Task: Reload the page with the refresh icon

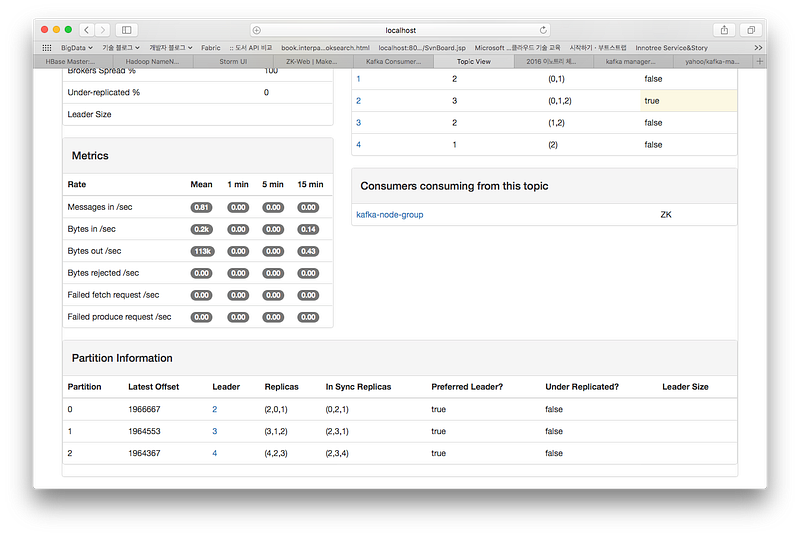Action: (x=543, y=30)
